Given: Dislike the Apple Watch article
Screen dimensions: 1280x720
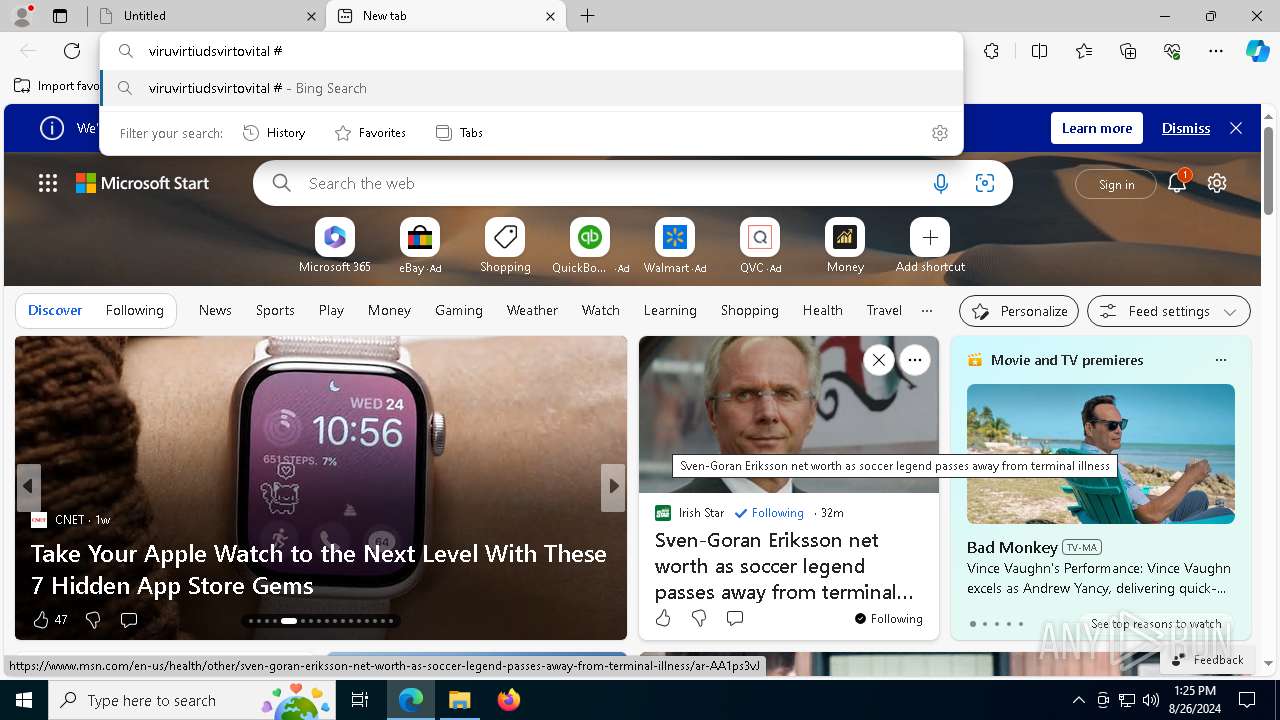Looking at the screenshot, I should click(x=93, y=620).
